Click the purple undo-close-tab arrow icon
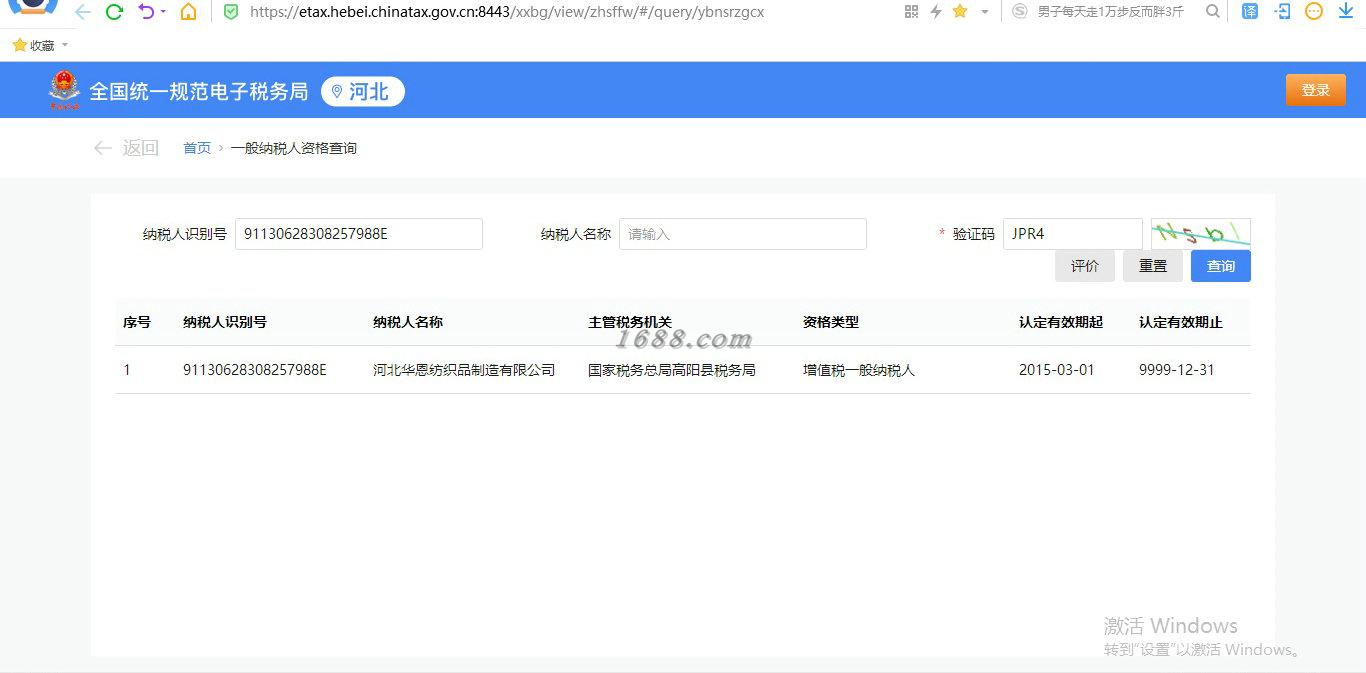 pyautogui.click(x=147, y=12)
